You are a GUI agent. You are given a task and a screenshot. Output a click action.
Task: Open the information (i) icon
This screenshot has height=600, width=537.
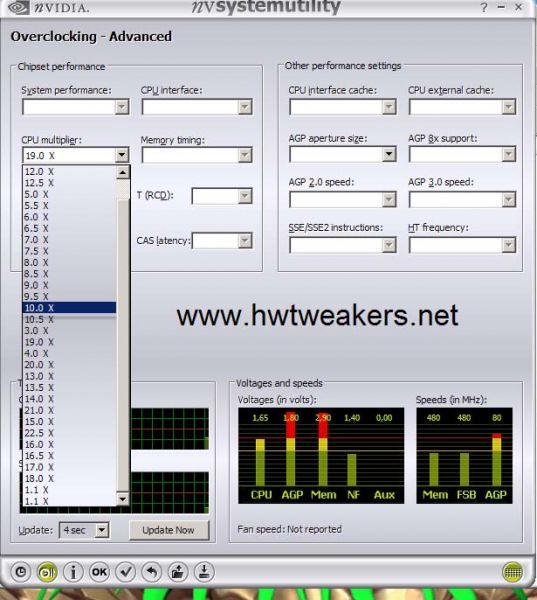click(73, 572)
